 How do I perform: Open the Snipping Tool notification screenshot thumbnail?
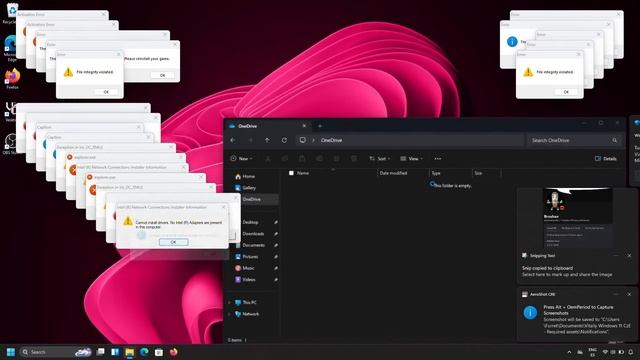click(578, 218)
